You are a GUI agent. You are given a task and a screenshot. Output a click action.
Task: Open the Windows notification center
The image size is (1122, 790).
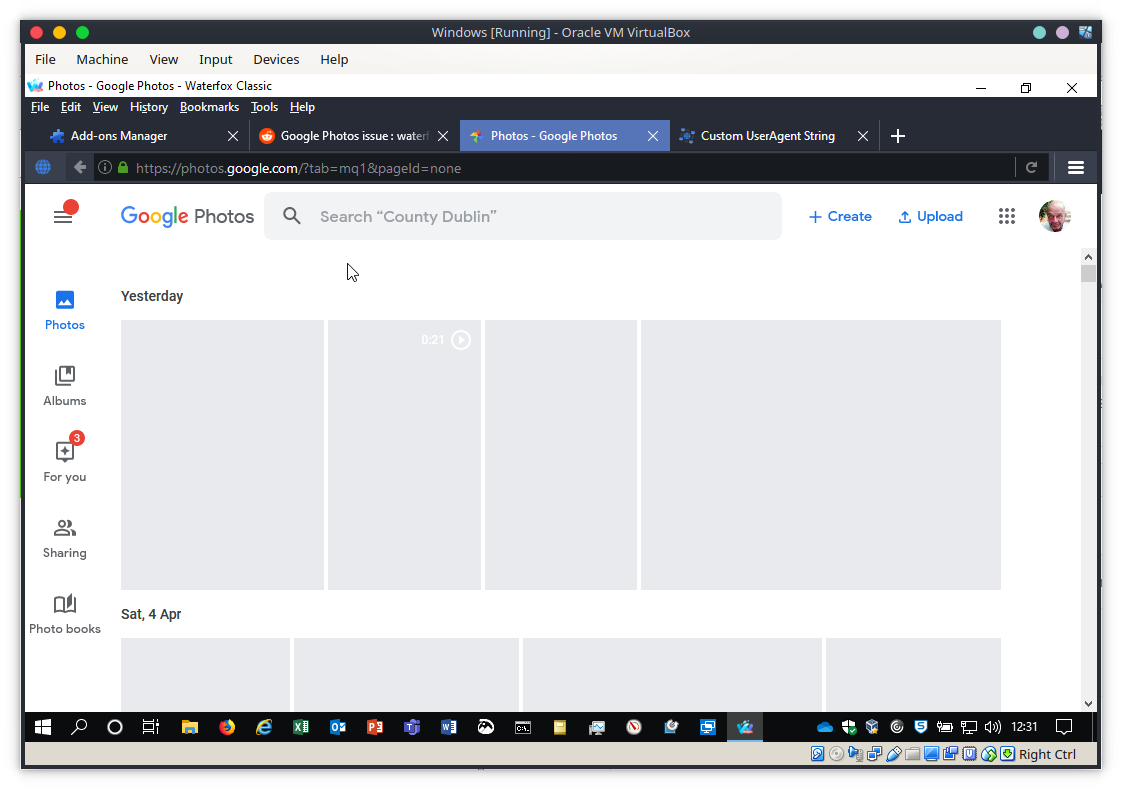1064,727
